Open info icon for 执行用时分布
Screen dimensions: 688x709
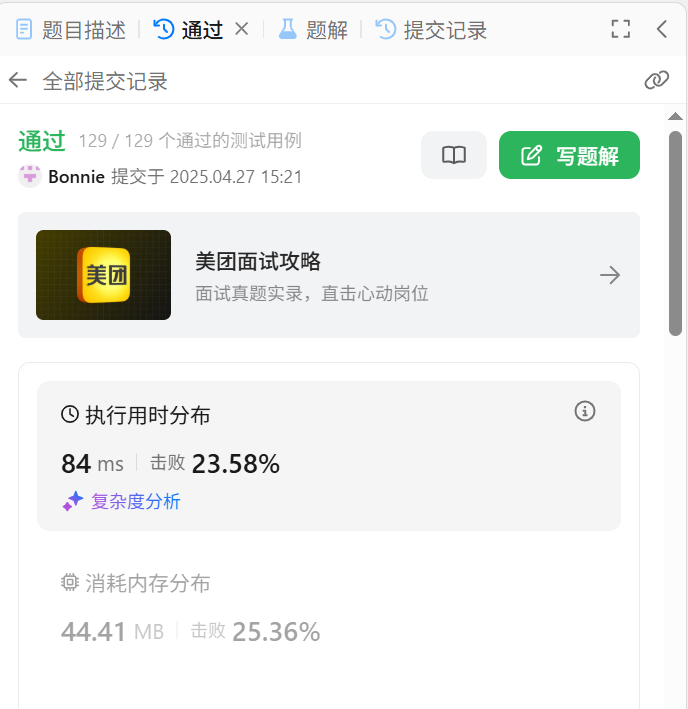coord(584,411)
